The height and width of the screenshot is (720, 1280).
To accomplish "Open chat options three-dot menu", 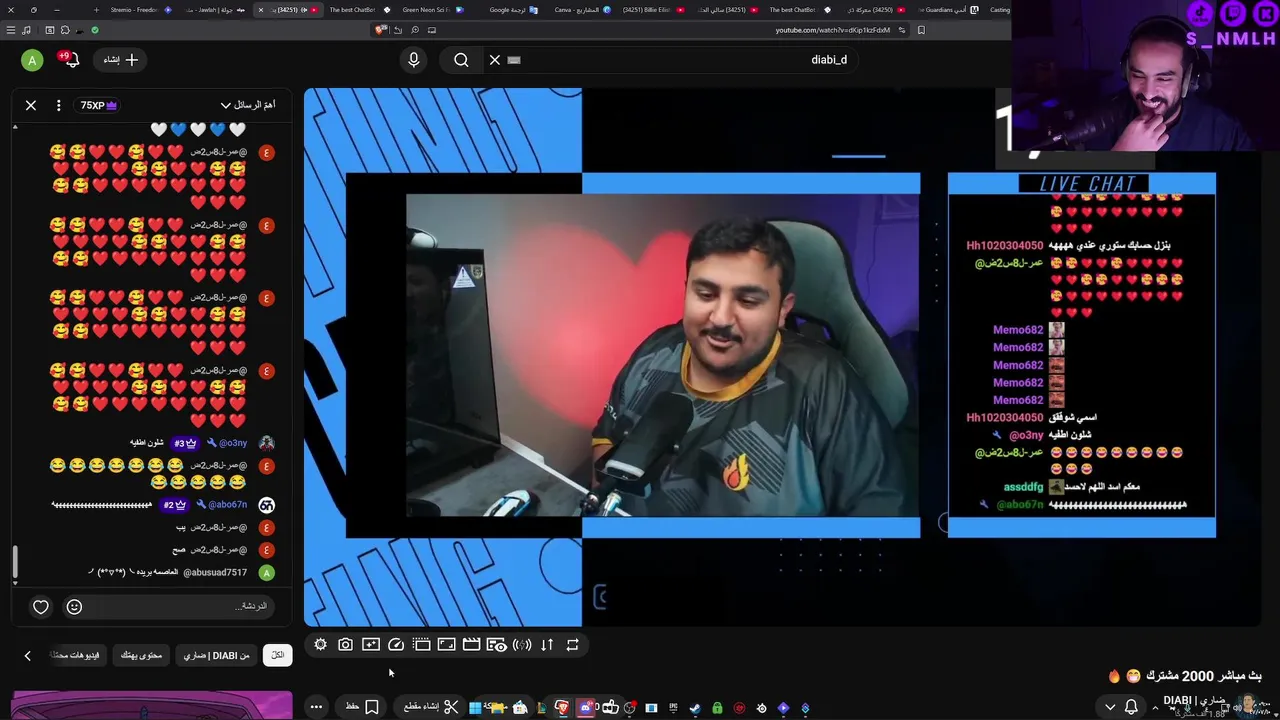I will coord(59,105).
